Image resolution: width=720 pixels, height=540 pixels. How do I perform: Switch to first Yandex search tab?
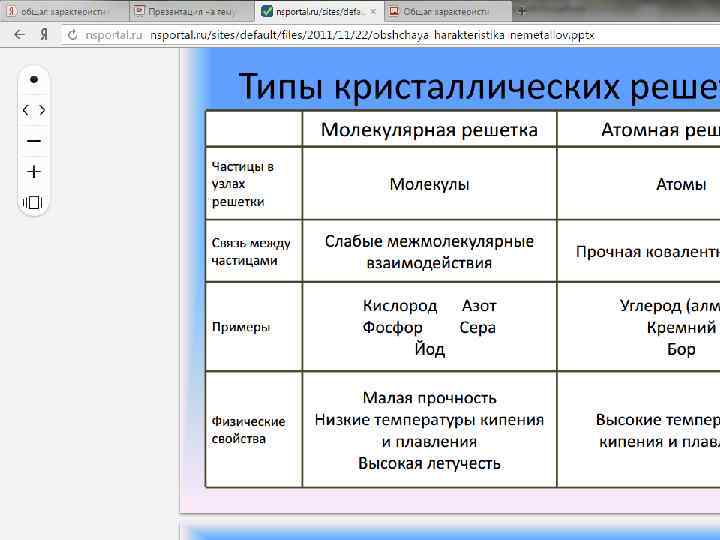pos(64,11)
